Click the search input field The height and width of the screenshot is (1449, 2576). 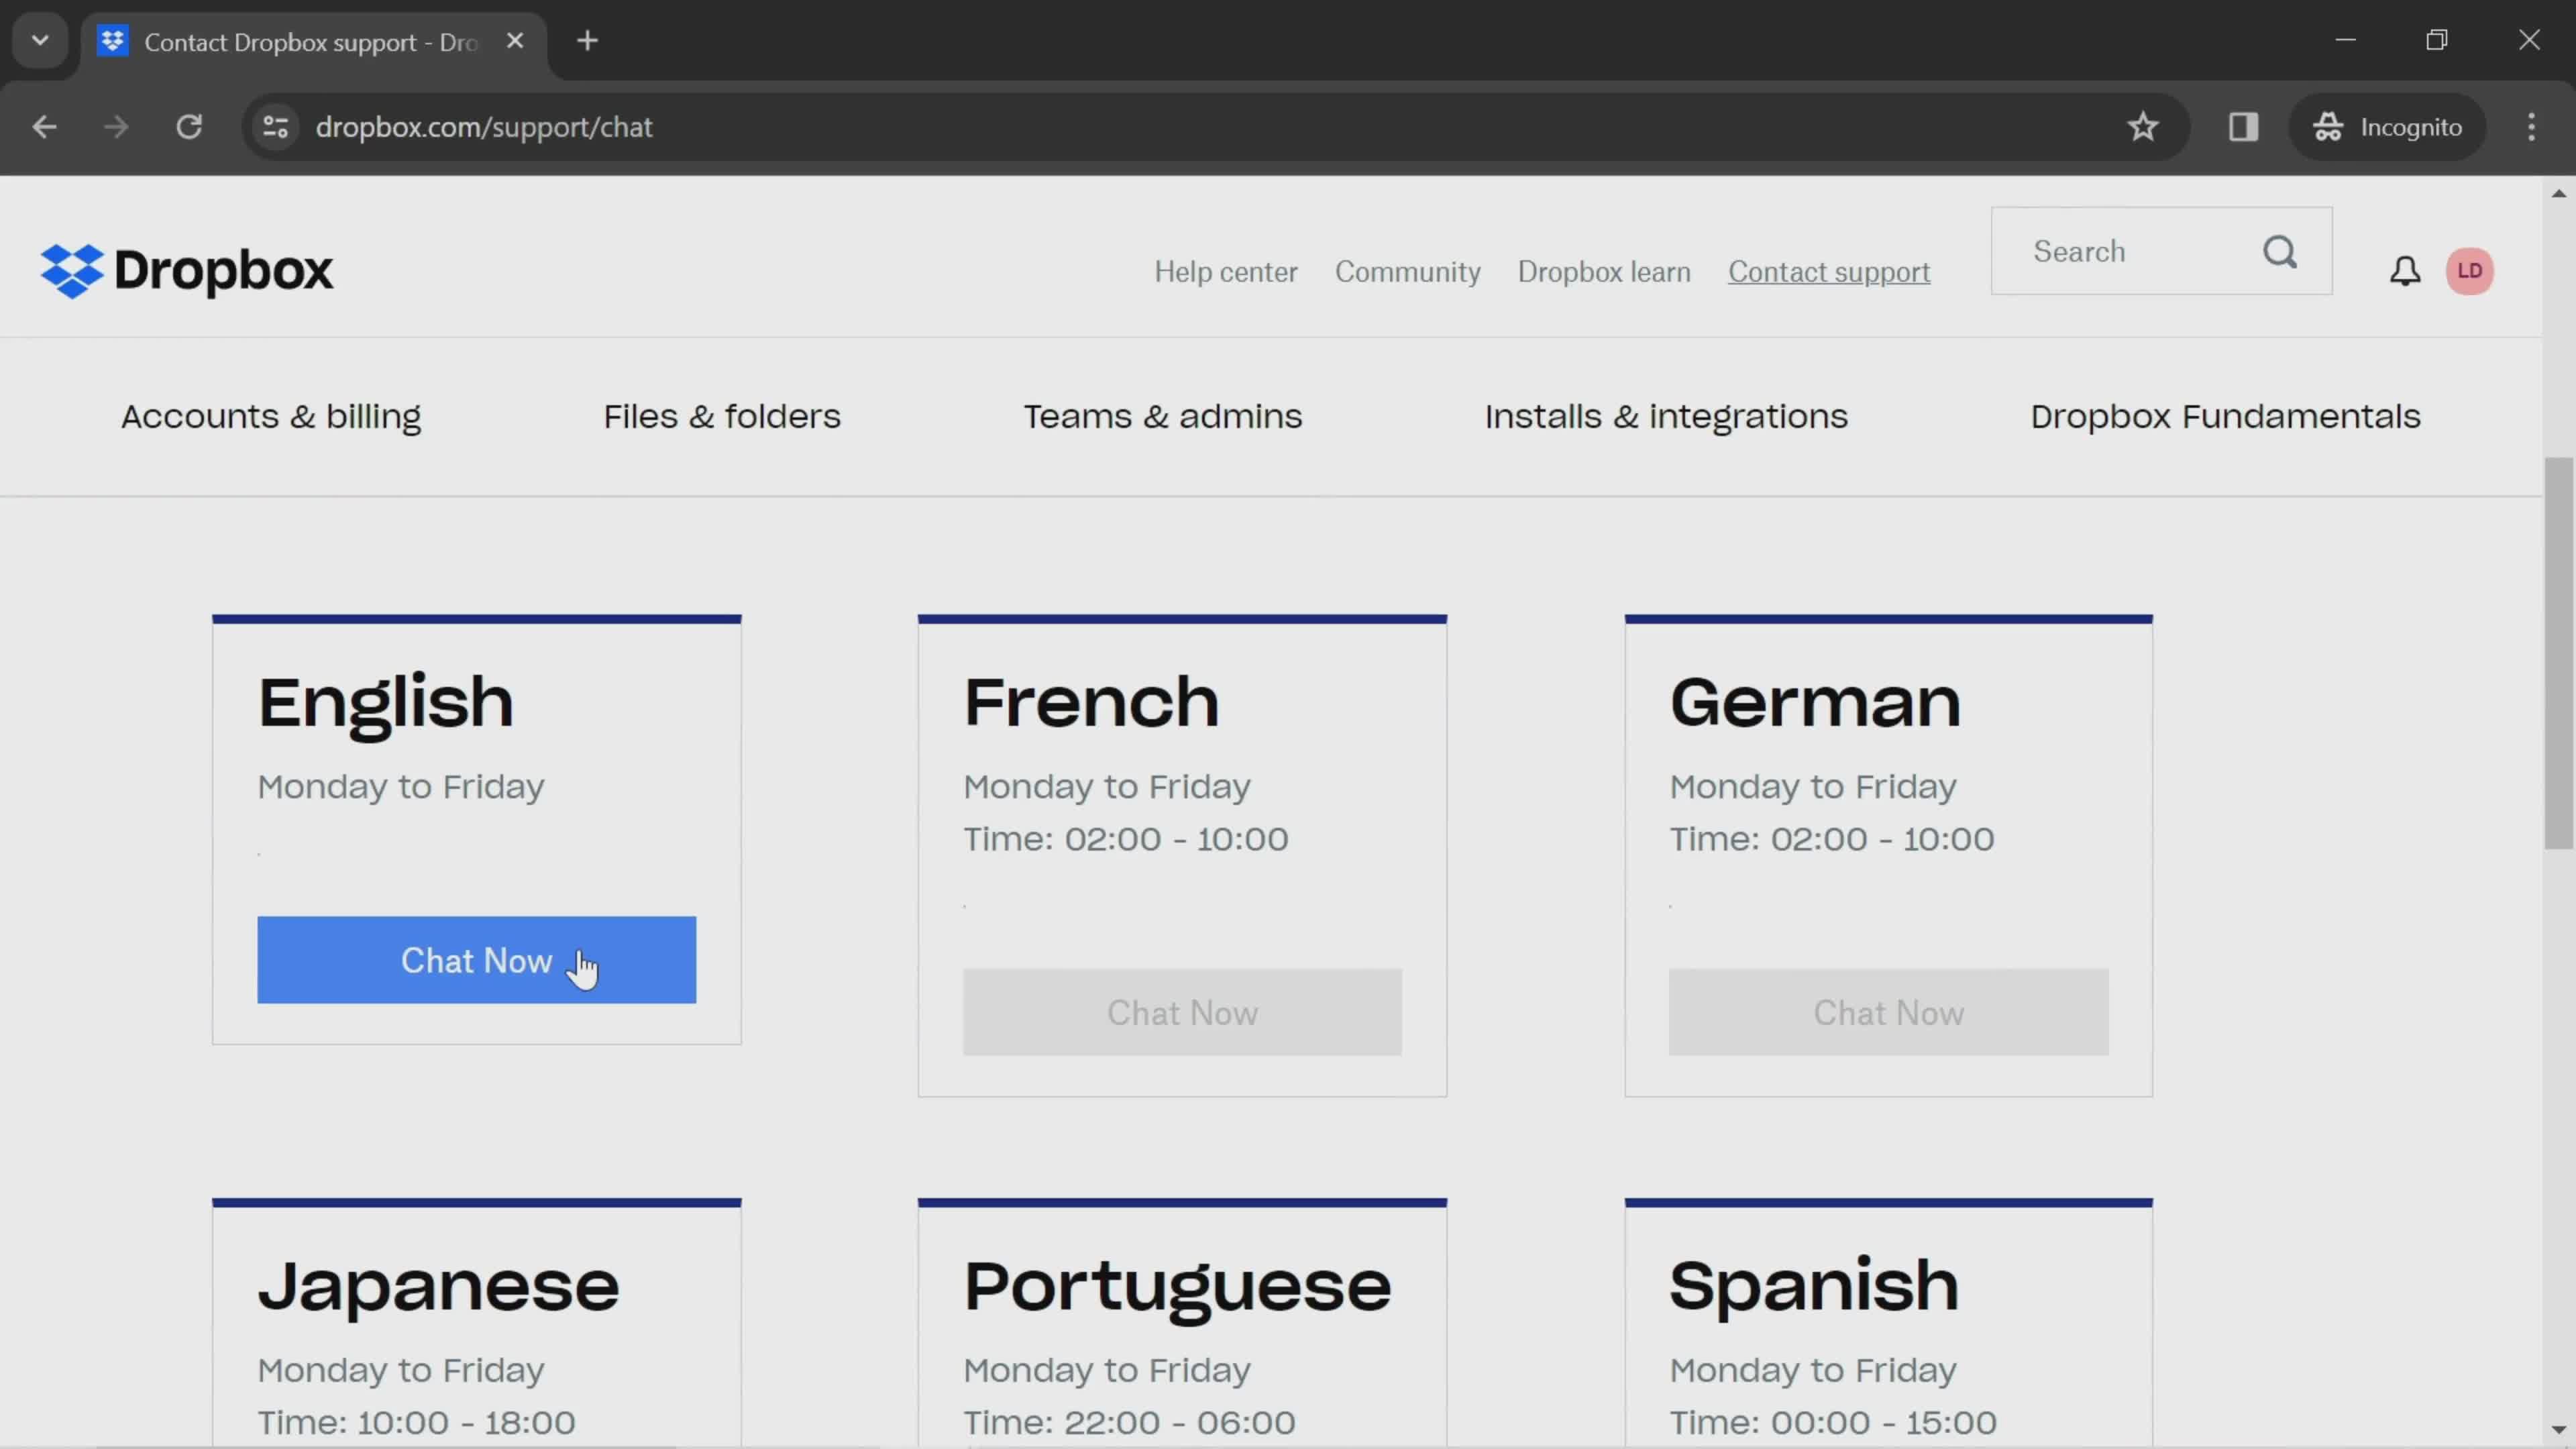[2125, 252]
